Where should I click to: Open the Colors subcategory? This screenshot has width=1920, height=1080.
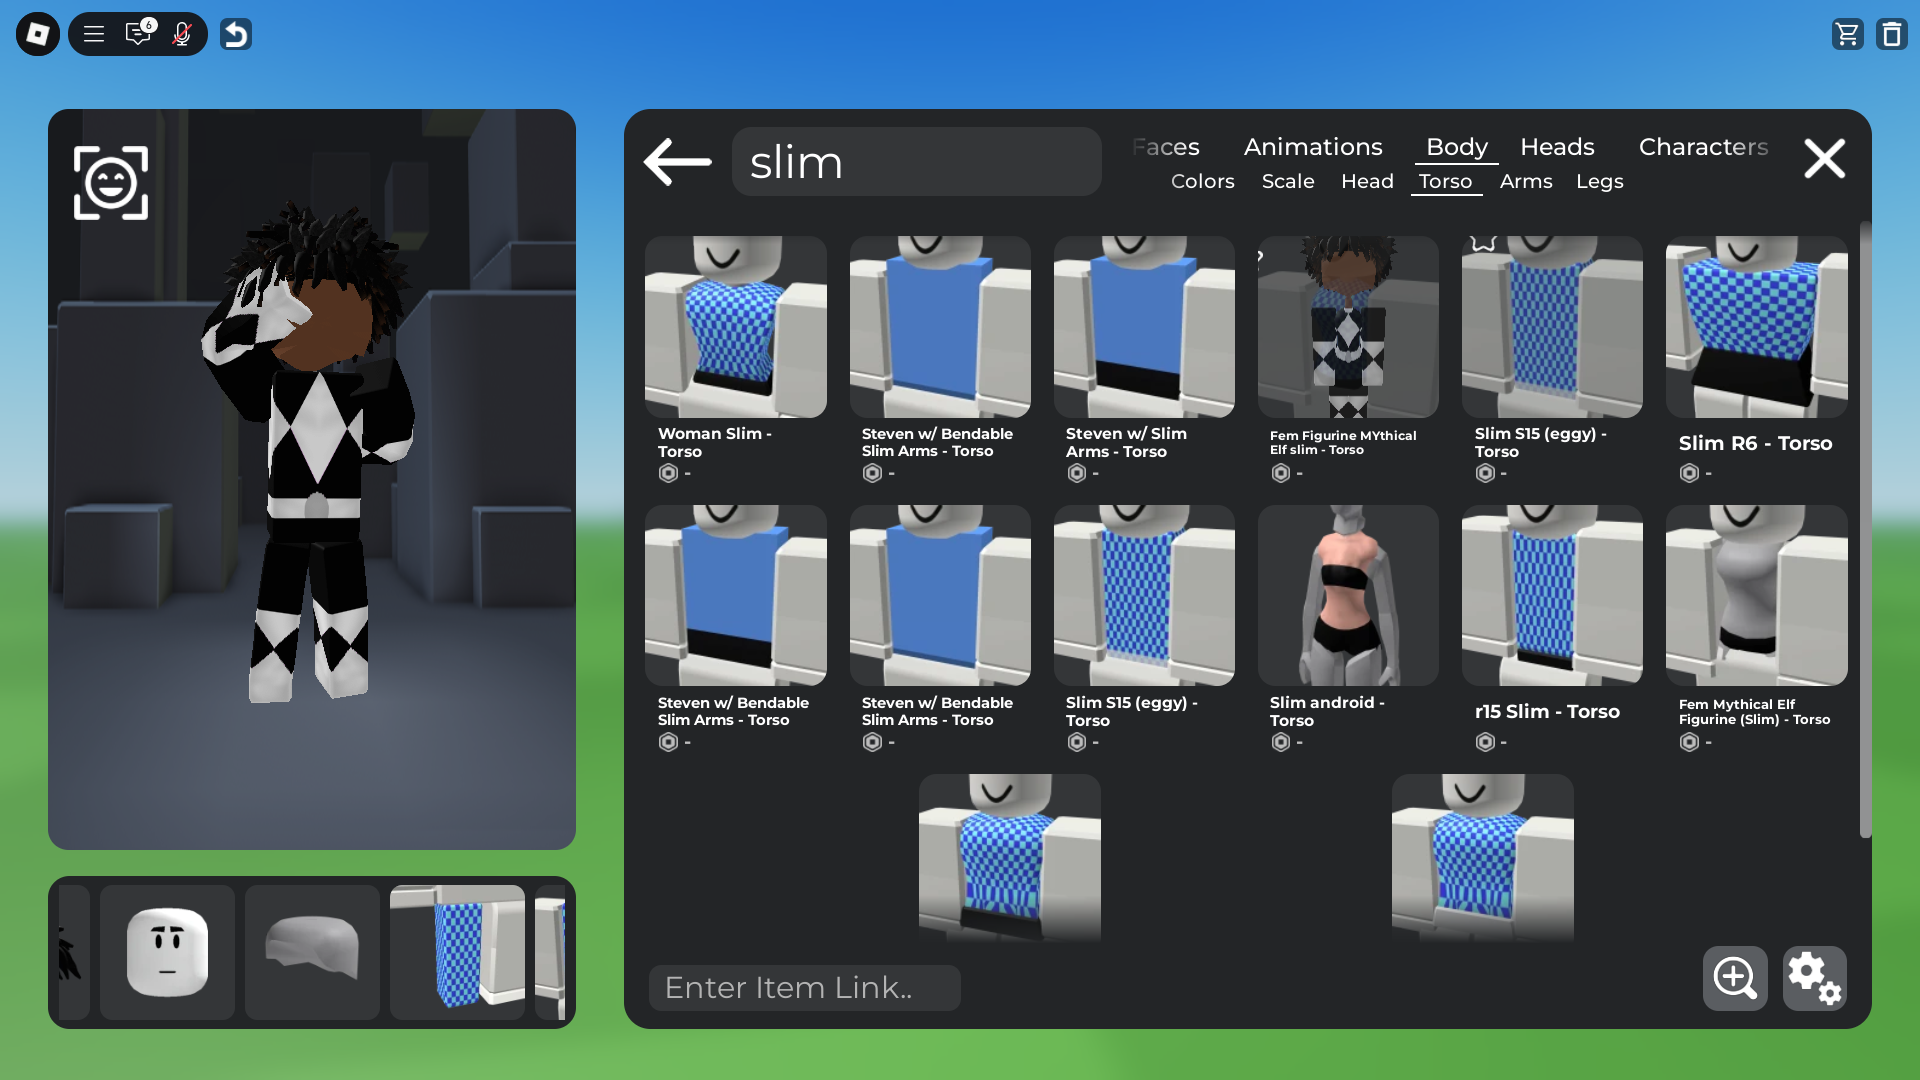[x=1202, y=181]
